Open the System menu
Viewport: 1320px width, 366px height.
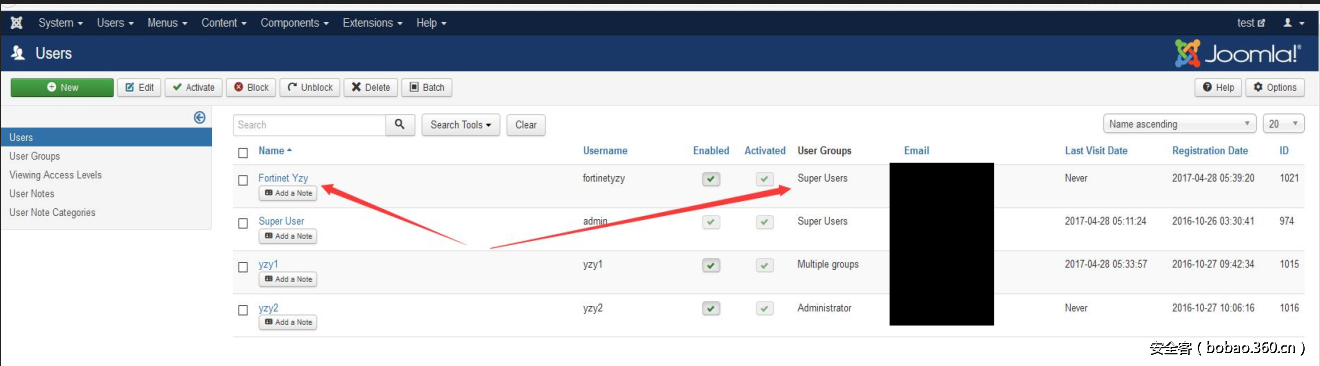point(60,22)
